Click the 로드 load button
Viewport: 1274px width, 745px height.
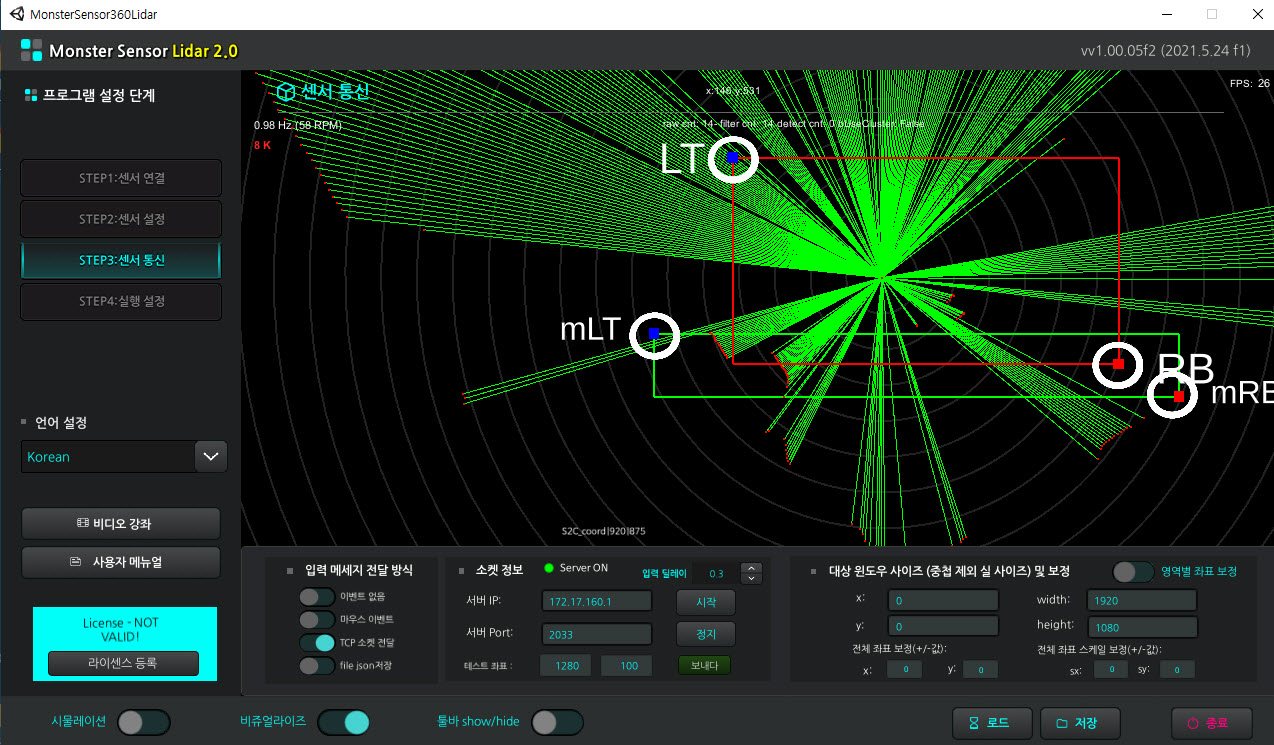pyautogui.click(x=990, y=723)
